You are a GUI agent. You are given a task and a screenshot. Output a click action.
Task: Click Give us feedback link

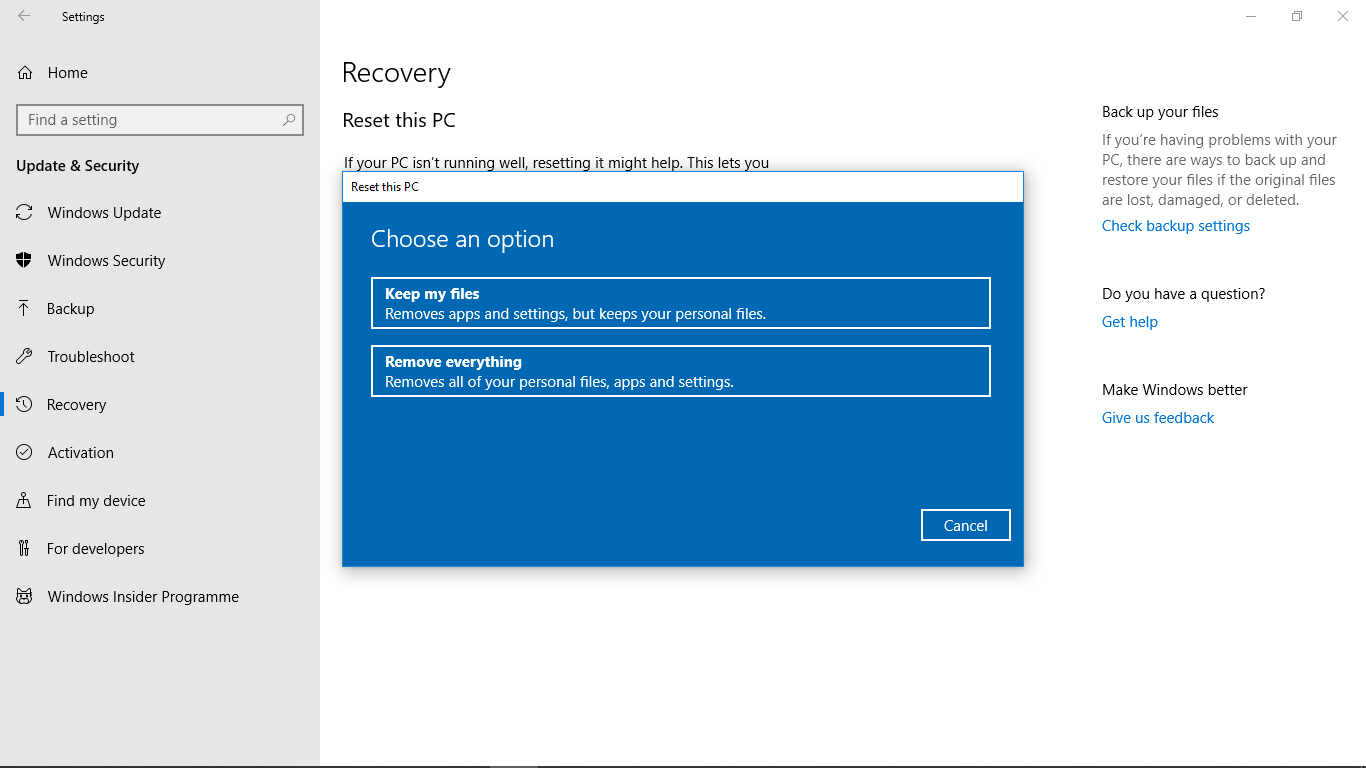(x=1158, y=418)
